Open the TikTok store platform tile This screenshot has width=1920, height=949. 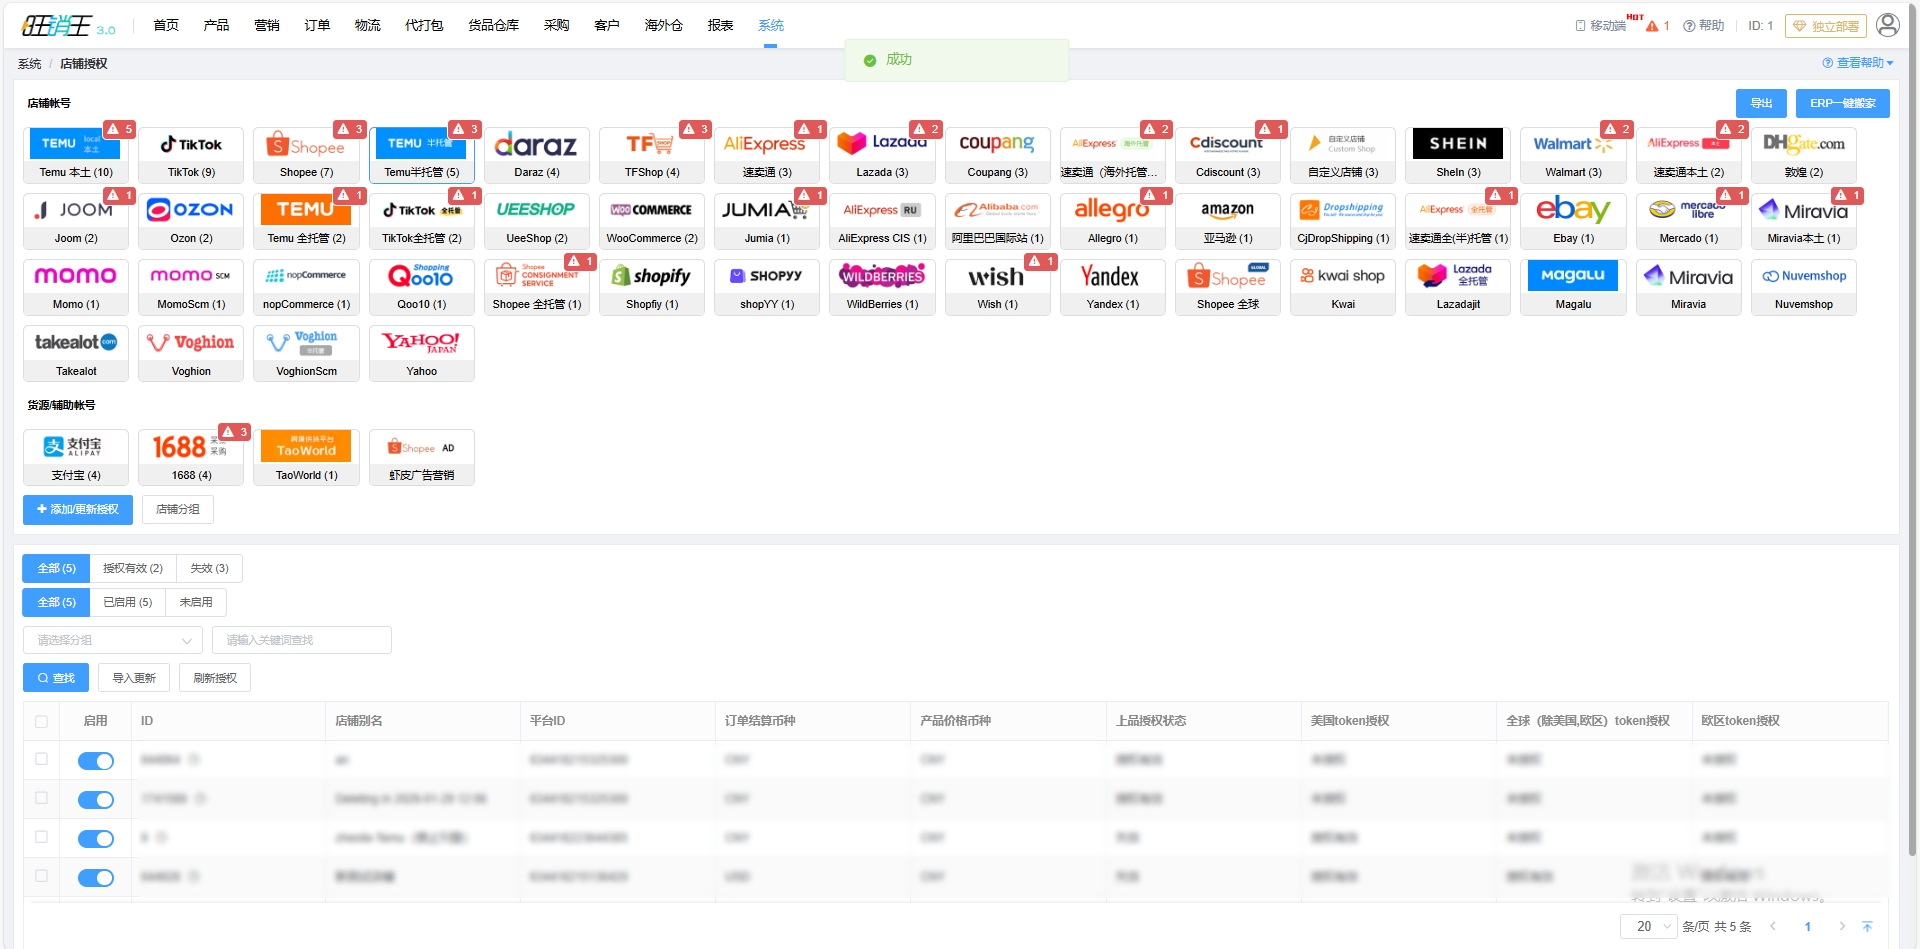191,154
